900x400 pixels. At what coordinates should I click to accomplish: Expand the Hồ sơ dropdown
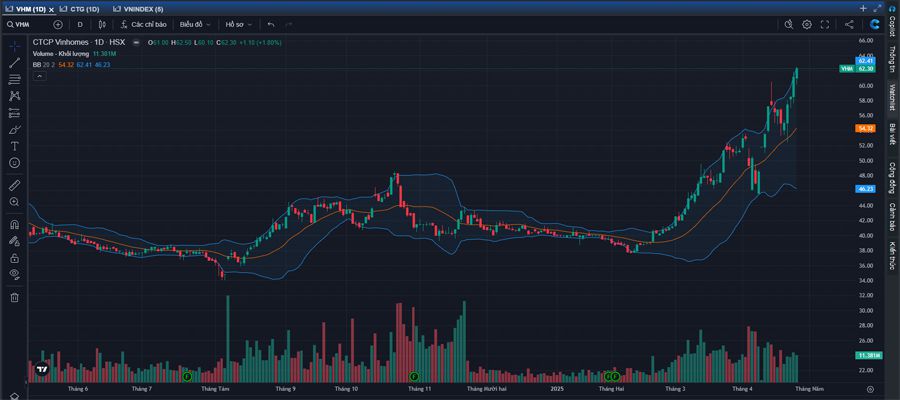(x=238, y=24)
